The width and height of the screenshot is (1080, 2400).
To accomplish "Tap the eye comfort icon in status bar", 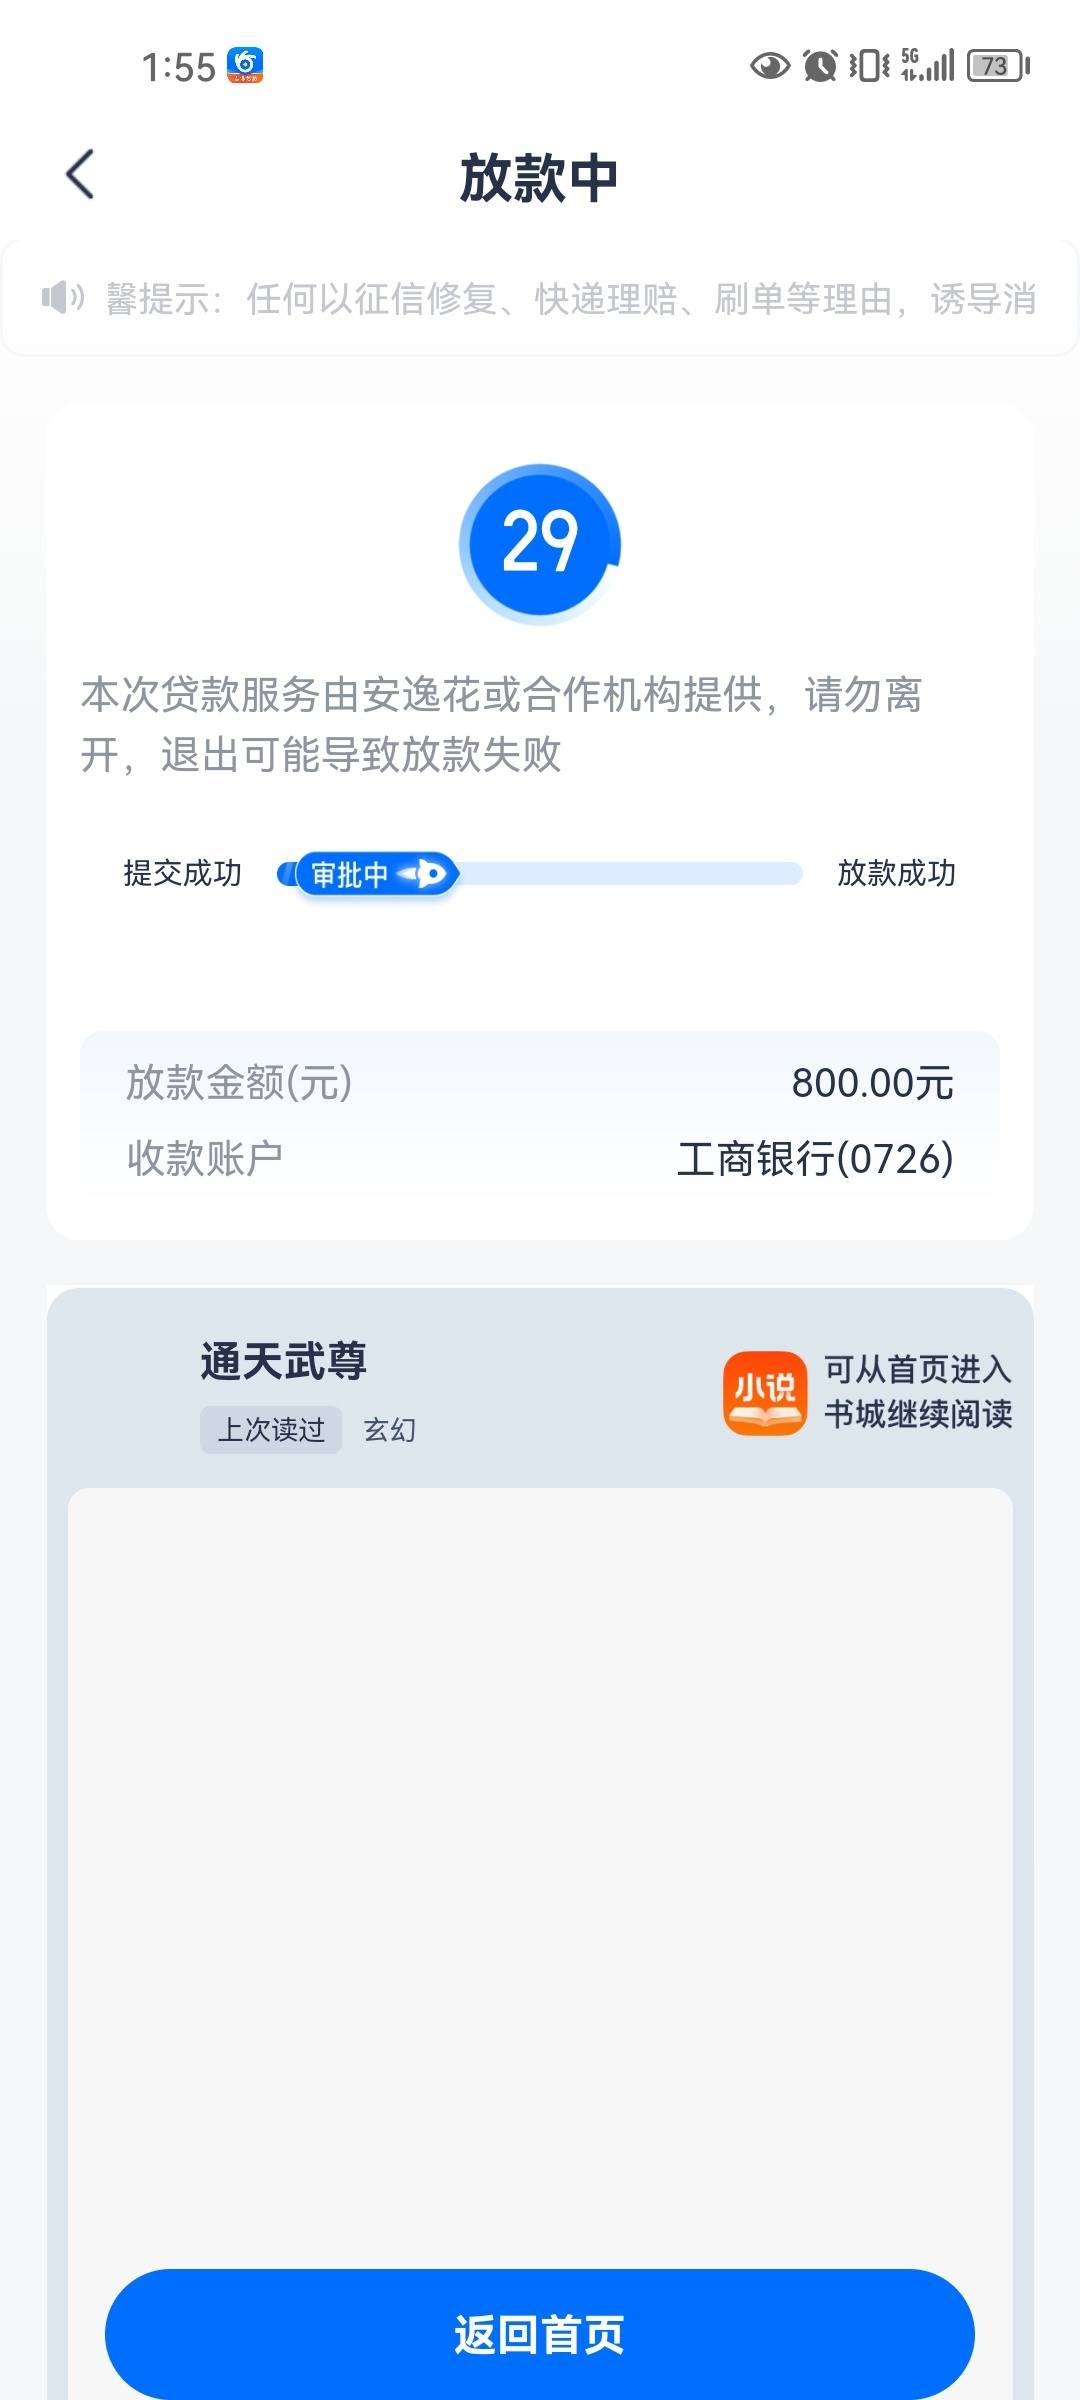I will point(770,66).
